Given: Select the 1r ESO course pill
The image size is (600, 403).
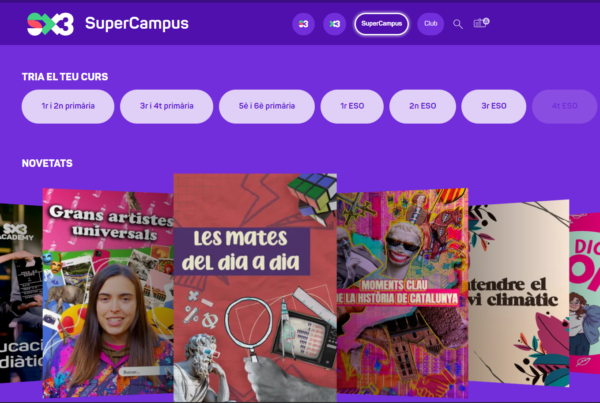Looking at the screenshot, I should coord(352,106).
